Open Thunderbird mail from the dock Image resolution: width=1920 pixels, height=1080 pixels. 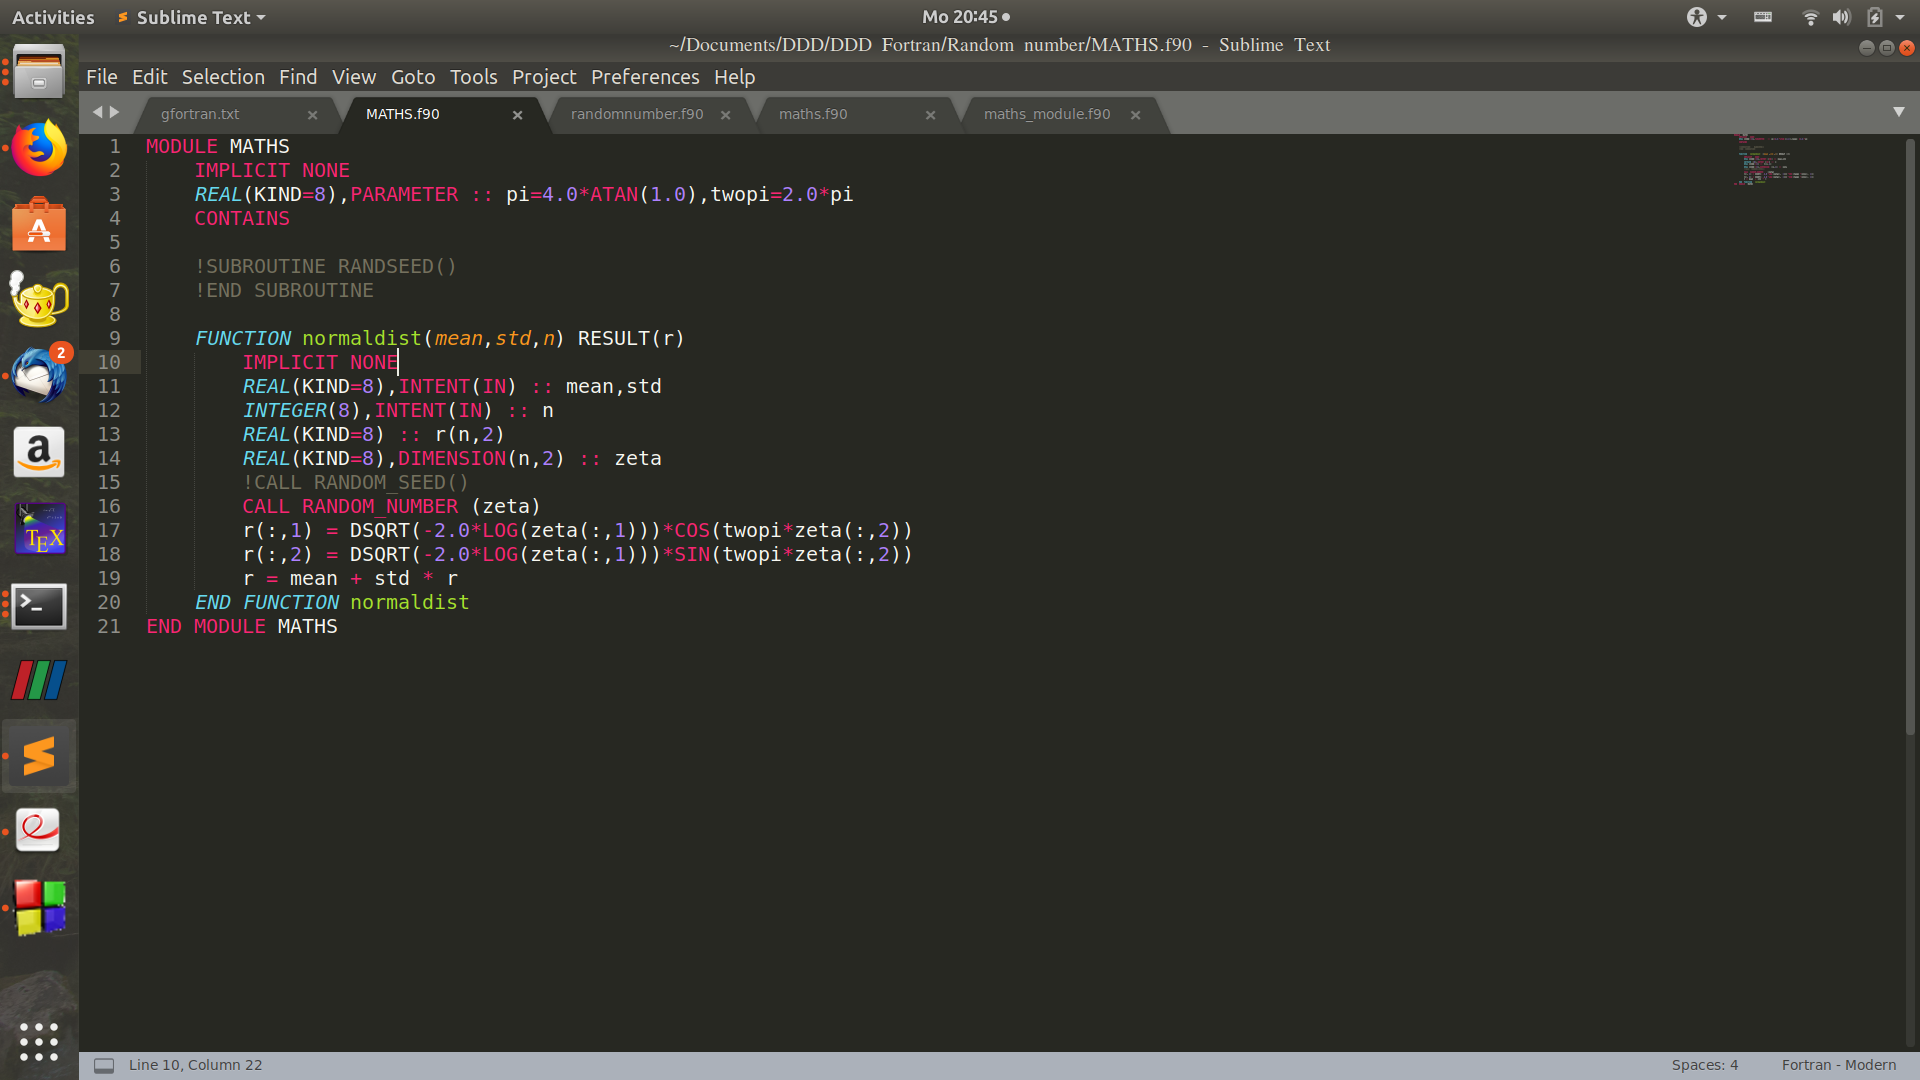coord(39,376)
